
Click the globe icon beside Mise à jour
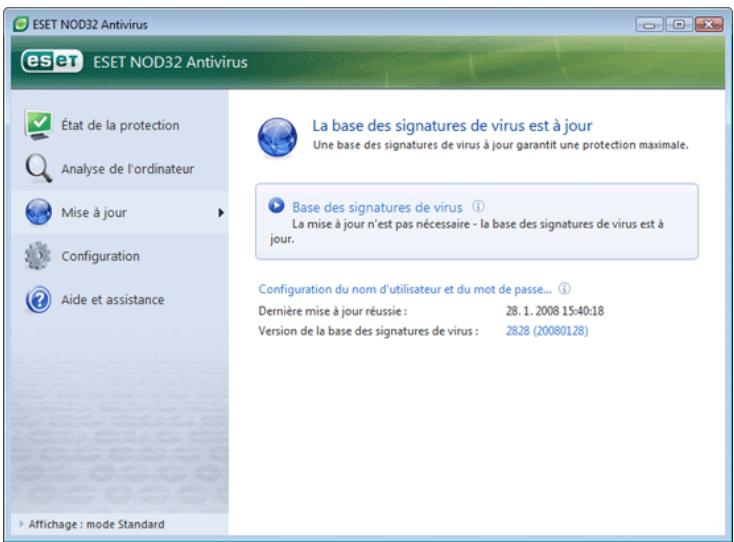(x=38, y=212)
